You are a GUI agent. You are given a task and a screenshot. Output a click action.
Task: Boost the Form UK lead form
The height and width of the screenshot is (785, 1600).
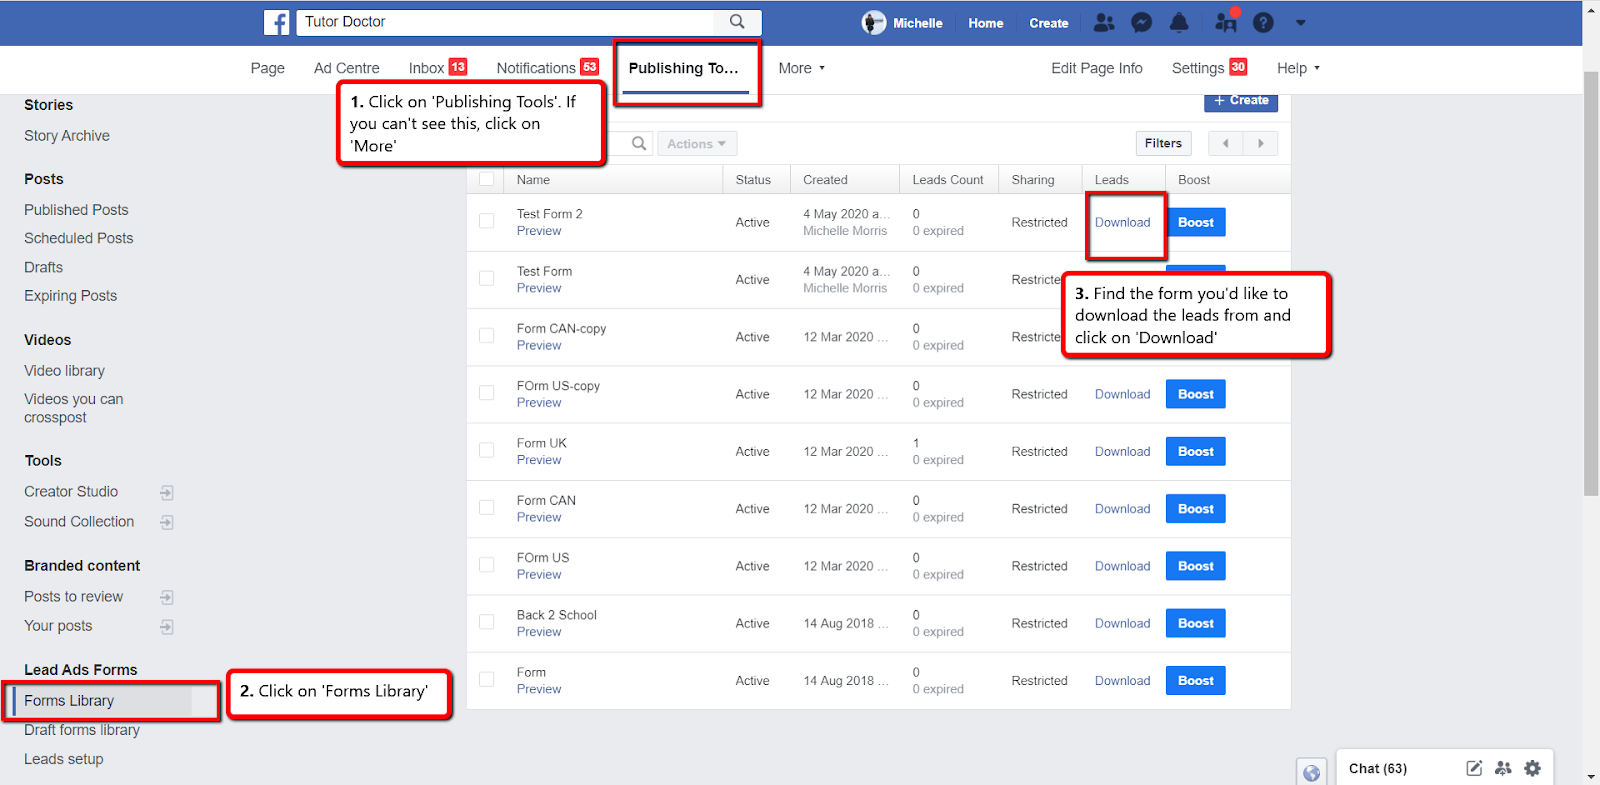coord(1195,451)
